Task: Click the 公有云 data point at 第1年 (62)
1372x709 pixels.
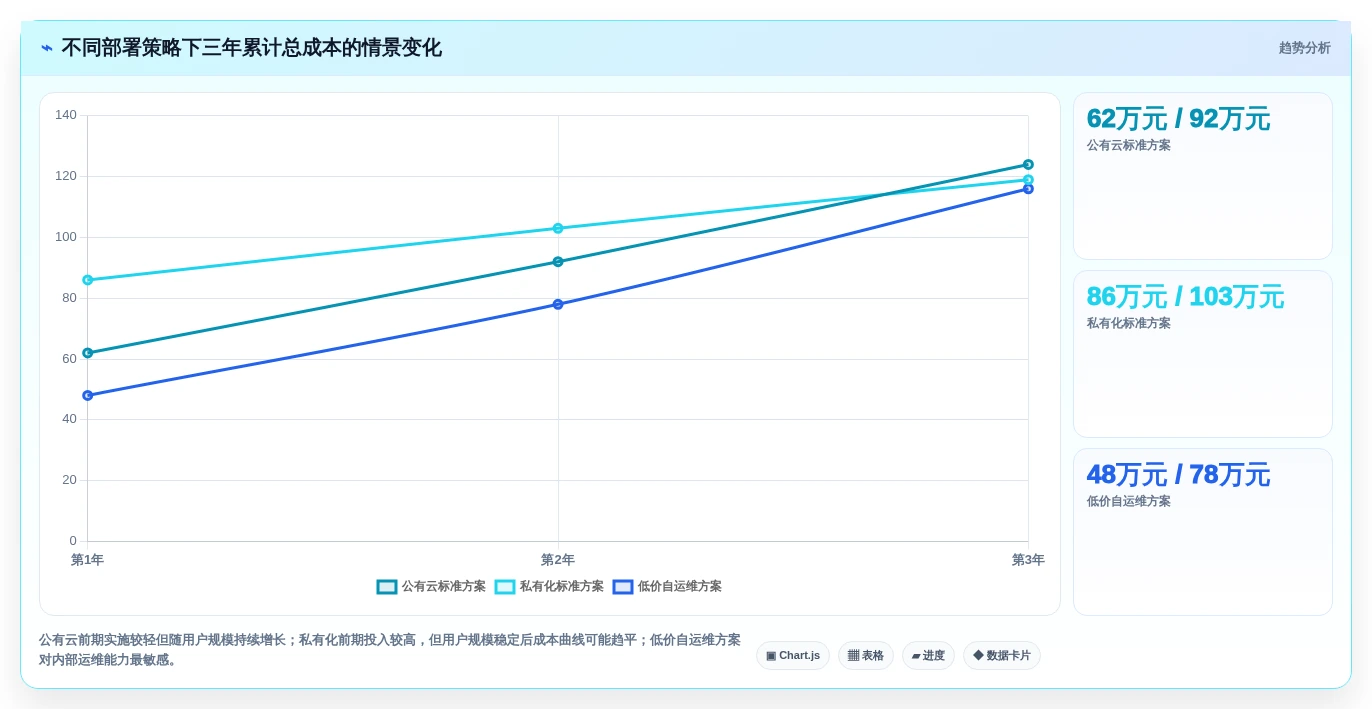Action: point(88,353)
